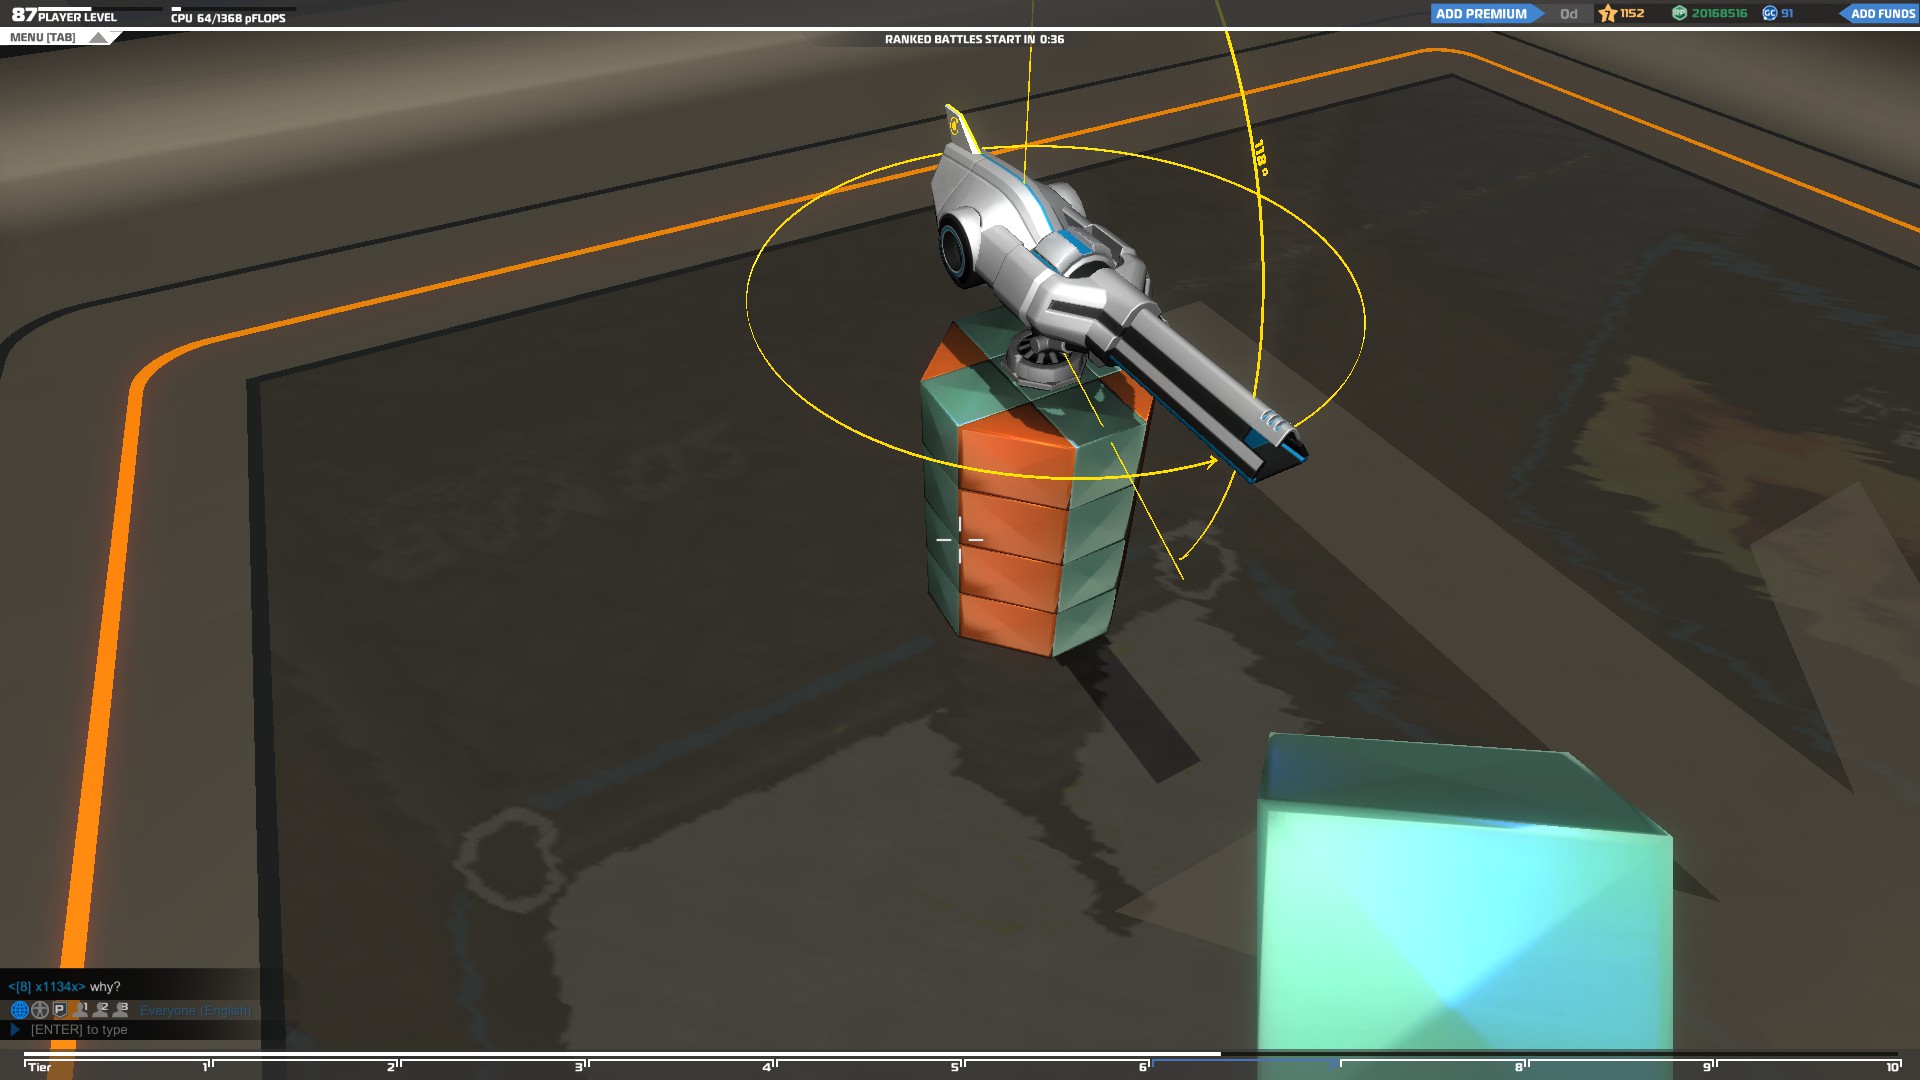
Task: Open the P shield chat channel
Action: [x=60, y=1010]
